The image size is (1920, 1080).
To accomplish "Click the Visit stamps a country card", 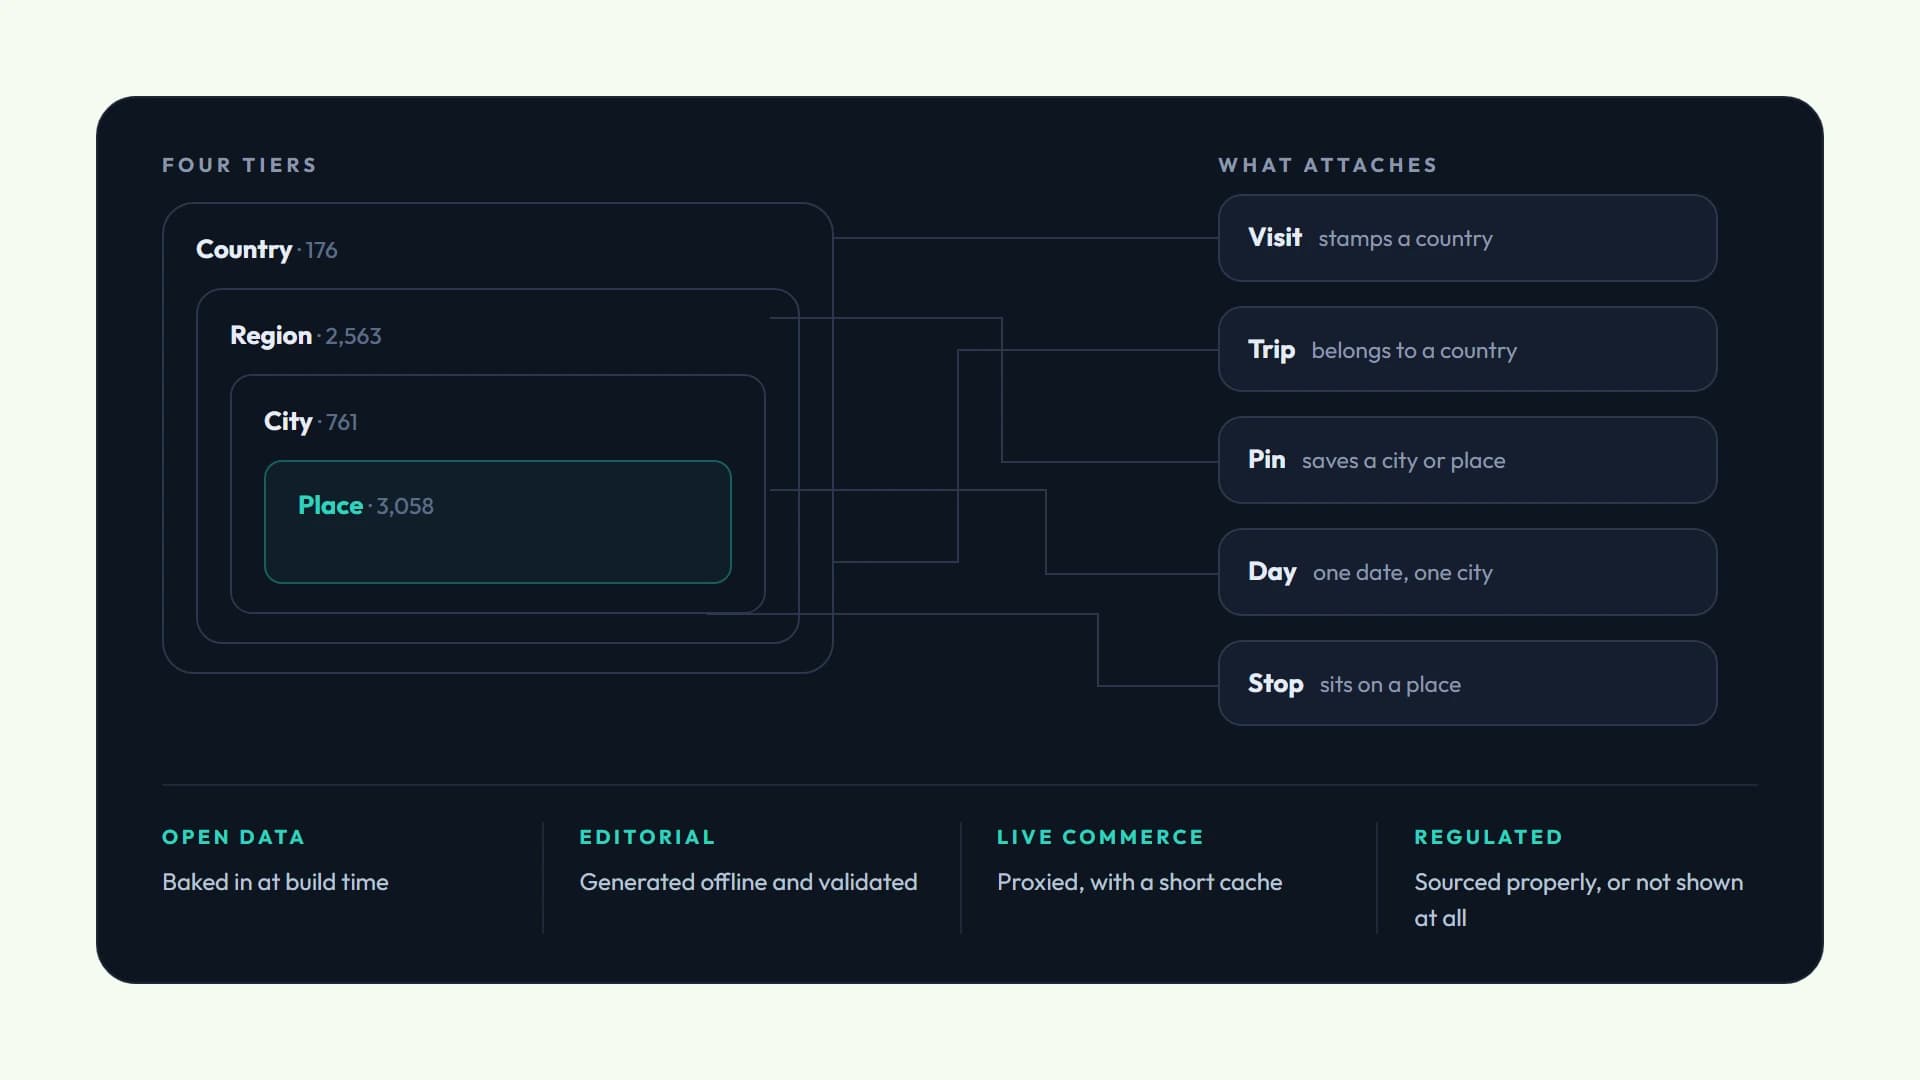I will pyautogui.click(x=1467, y=238).
